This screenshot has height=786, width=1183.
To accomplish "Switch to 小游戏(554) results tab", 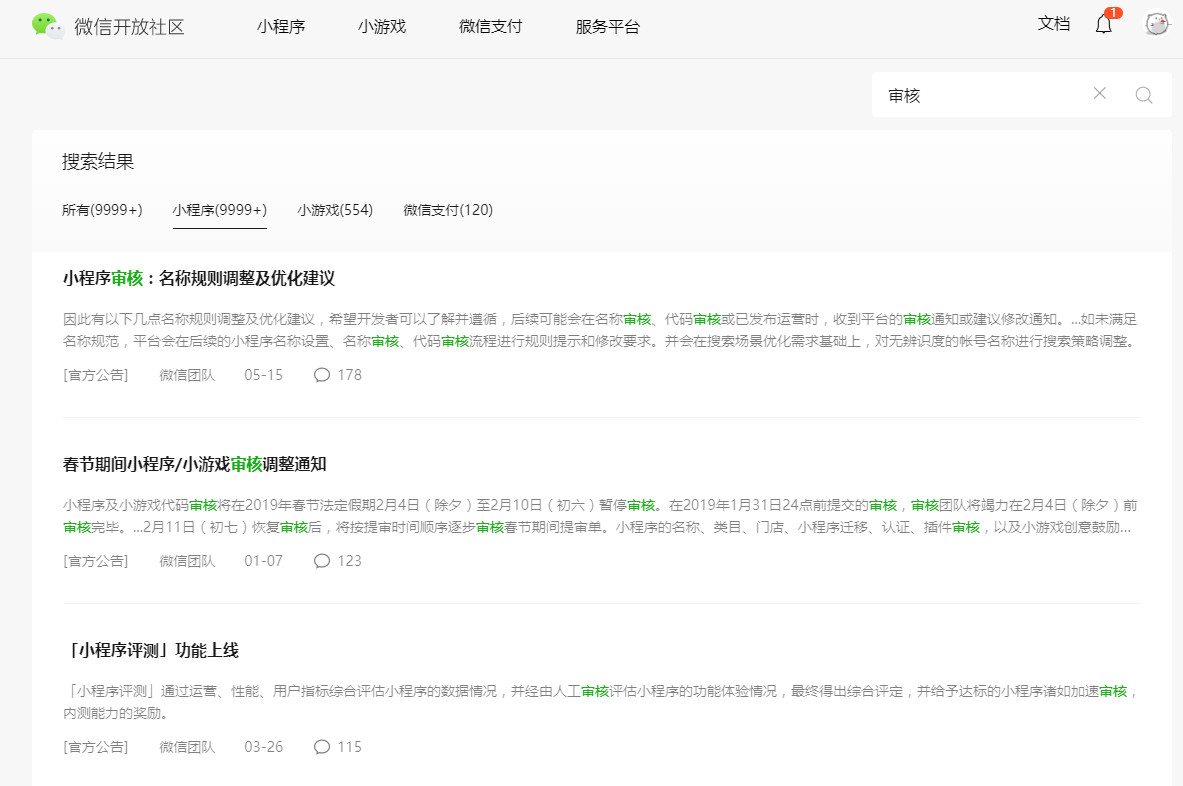I will click(x=335, y=210).
